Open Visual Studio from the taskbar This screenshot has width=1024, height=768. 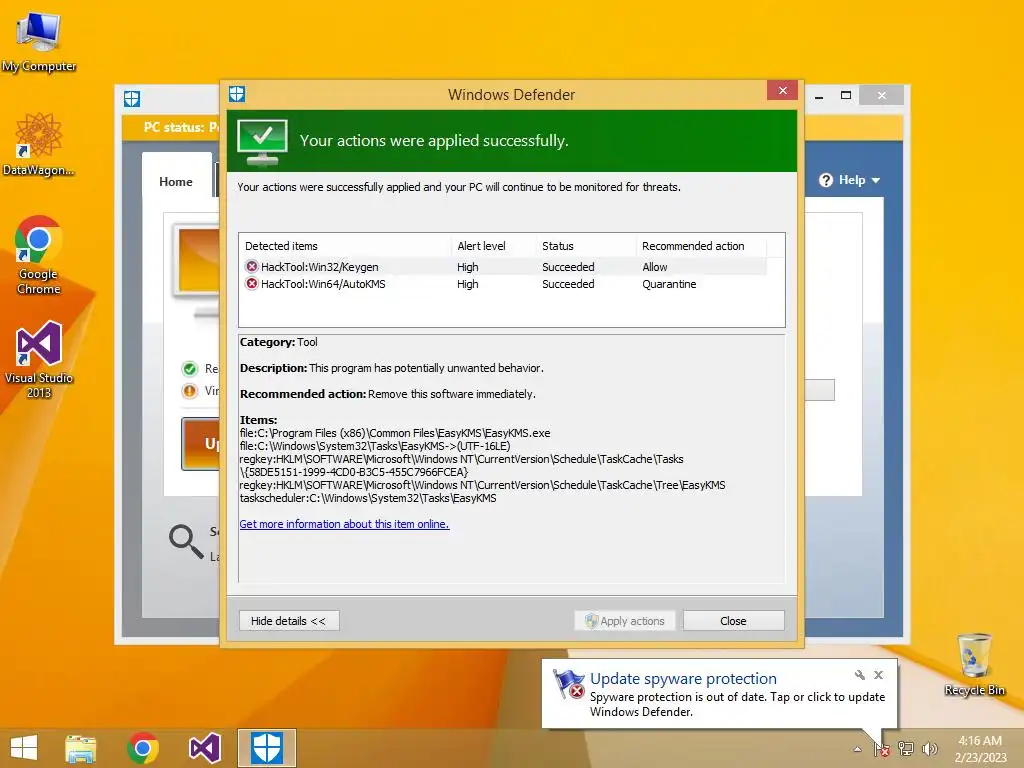[204, 748]
